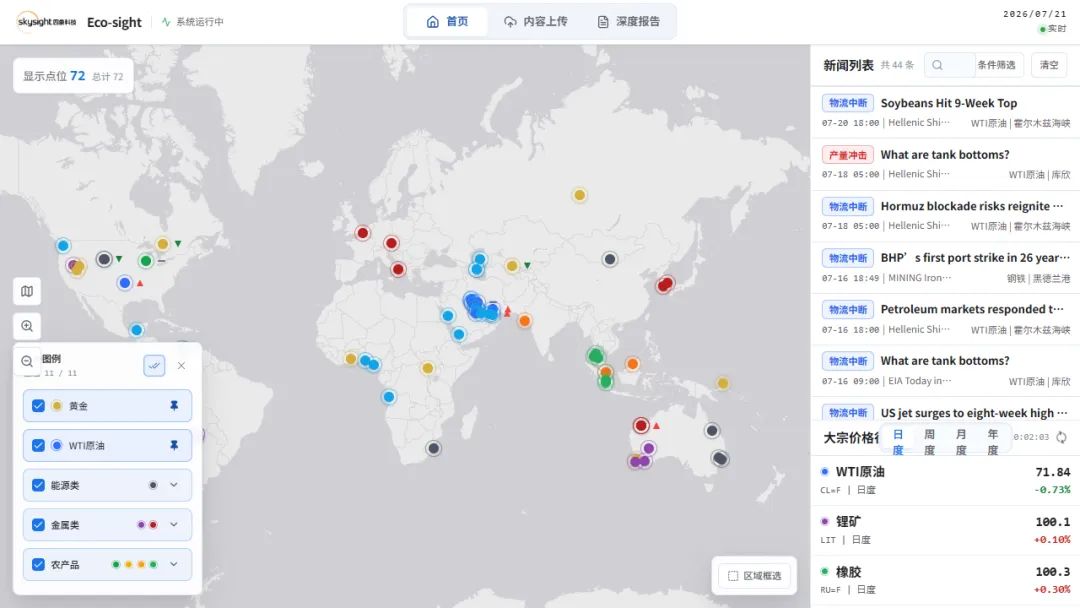Click the pin icon on the 黄金 row
This screenshot has height=608, width=1080.
coord(174,406)
